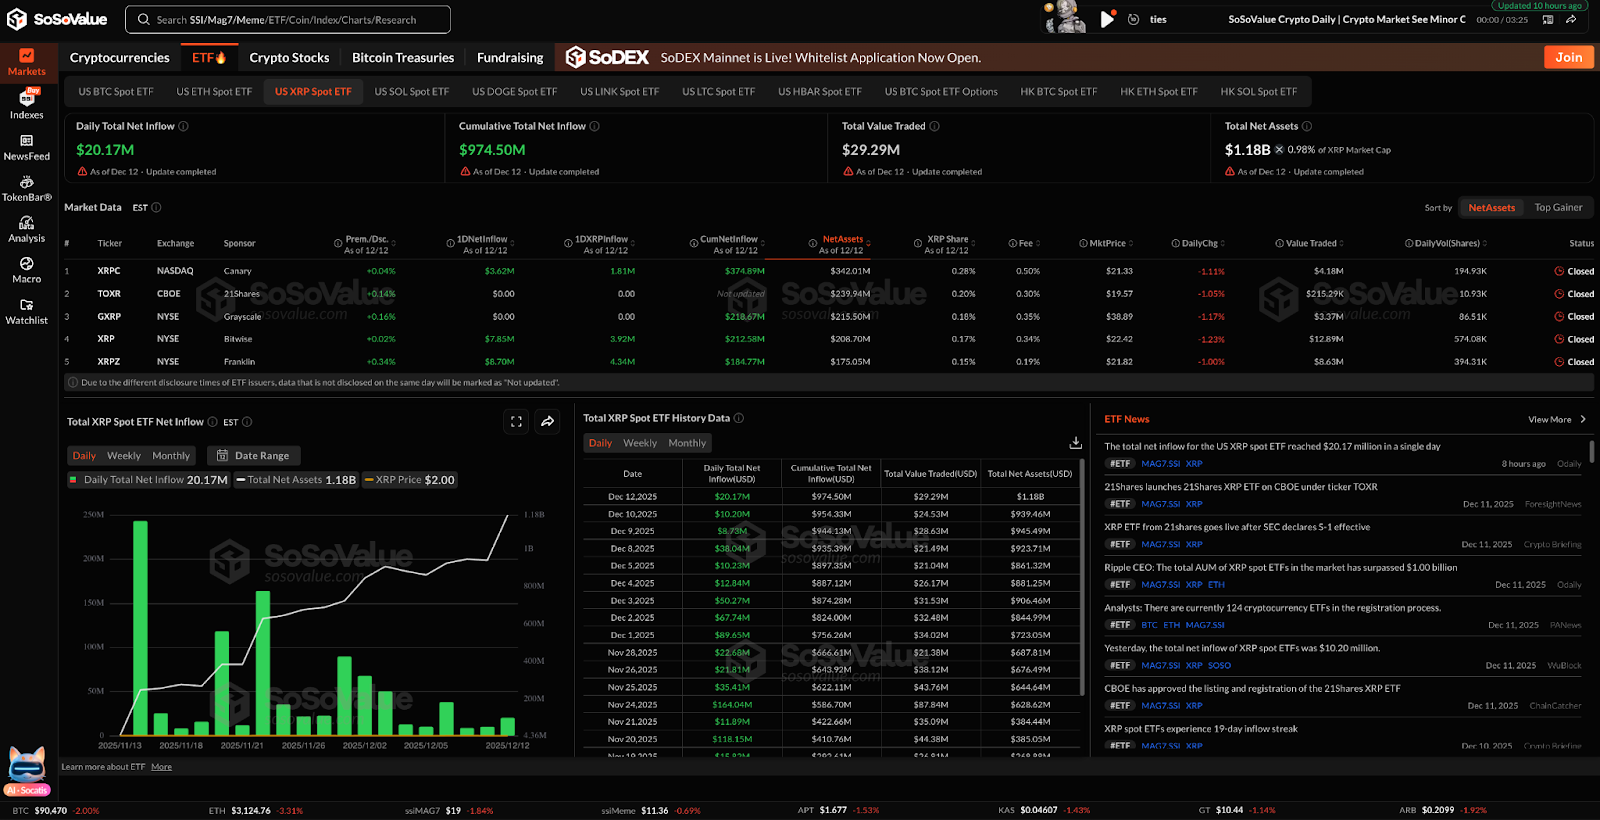Toggle the Daily Total Net Inflow legend series
The image size is (1600, 820).
pos(148,480)
